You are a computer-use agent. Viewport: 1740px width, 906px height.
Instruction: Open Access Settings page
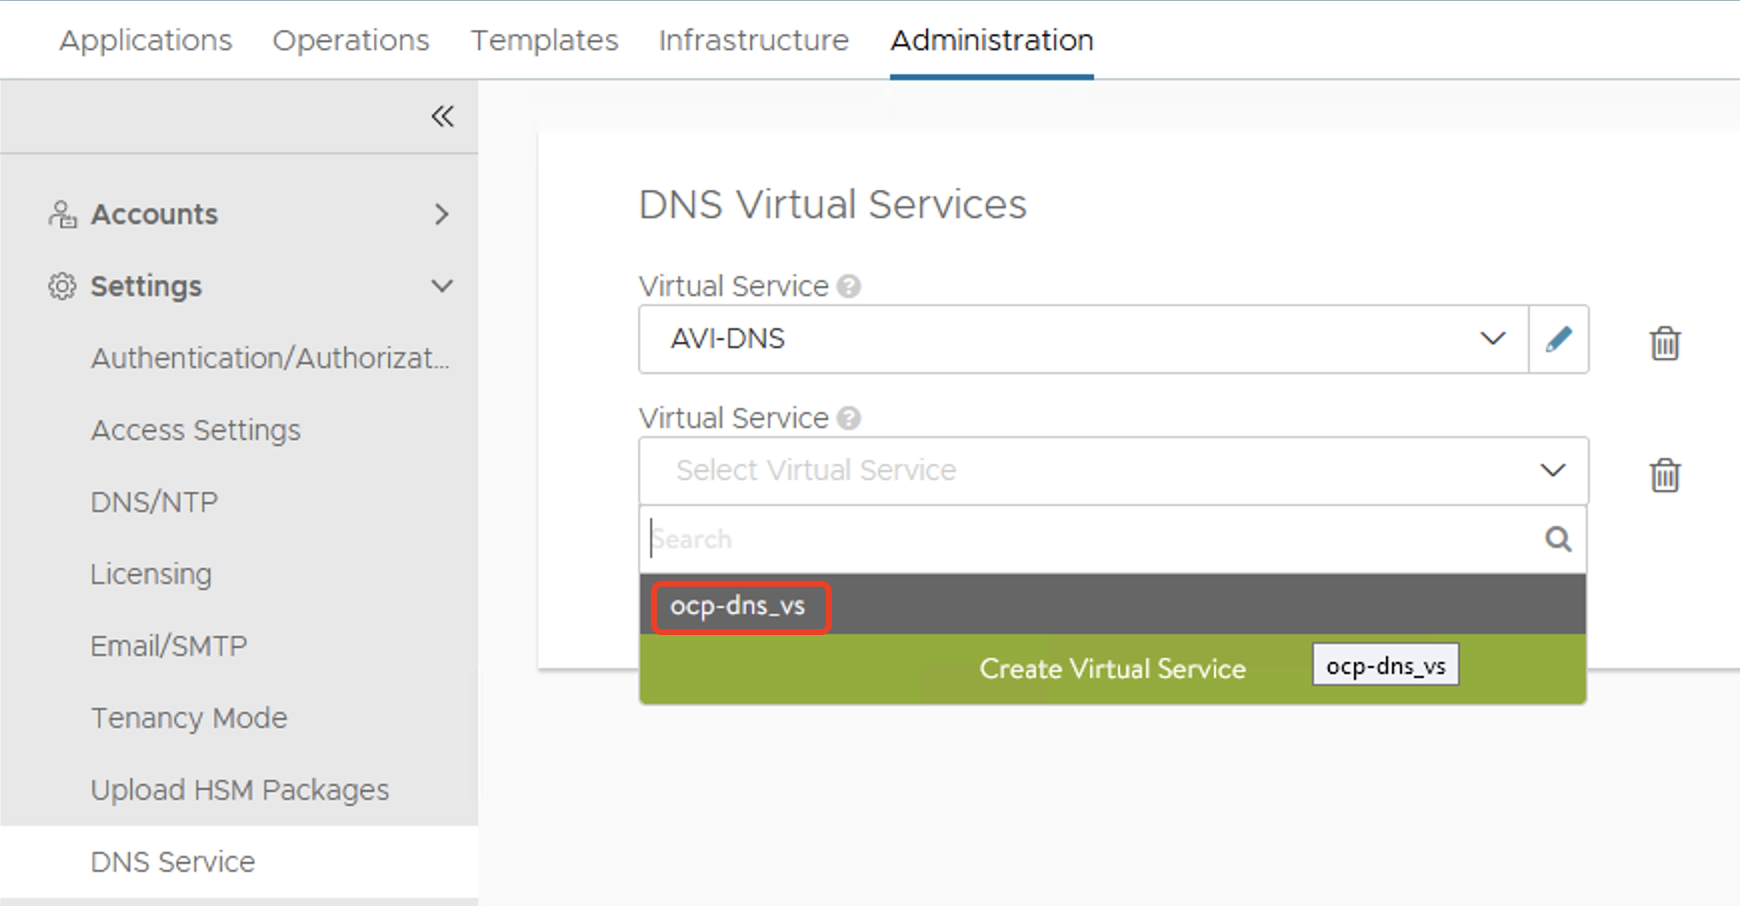pos(196,430)
